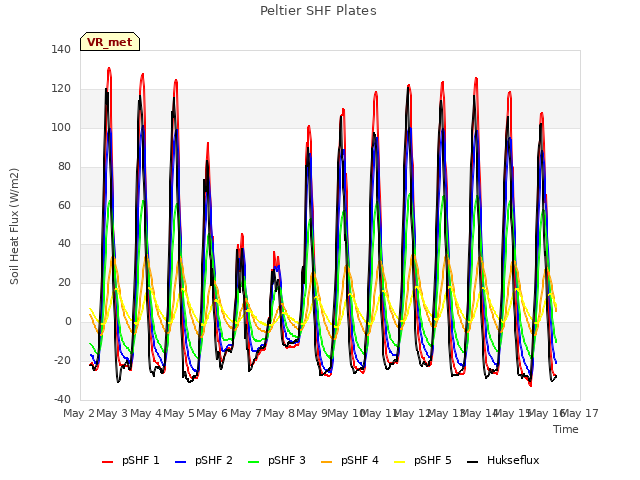This screenshot has height=480, width=640.
Task: Select the pSHF 2 legend label
Action: pyautogui.click(x=213, y=460)
